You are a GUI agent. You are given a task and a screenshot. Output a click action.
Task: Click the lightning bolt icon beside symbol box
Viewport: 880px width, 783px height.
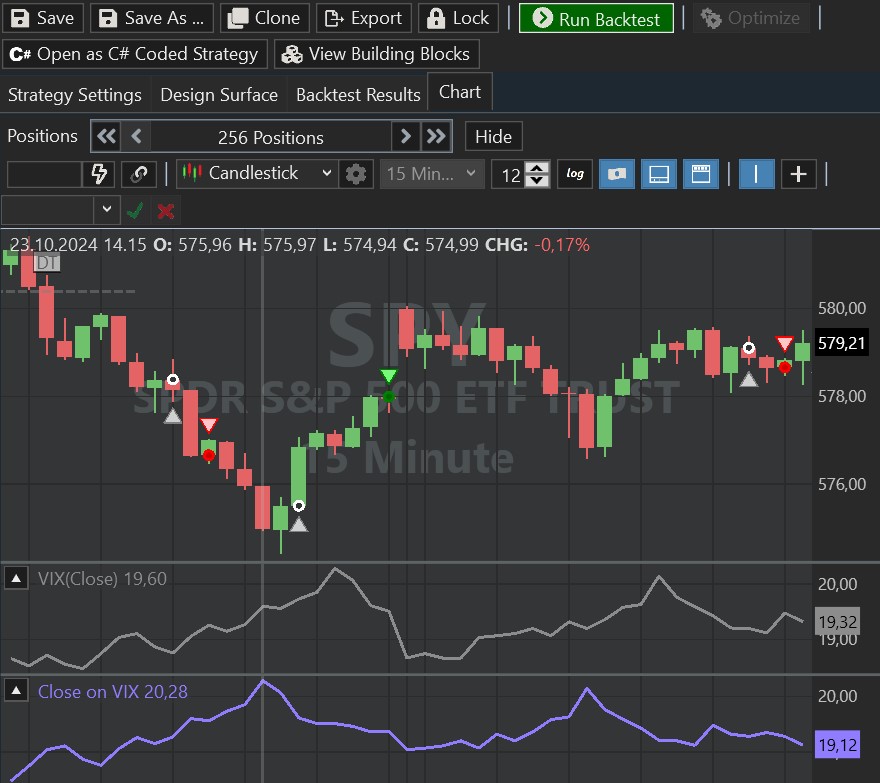99,174
